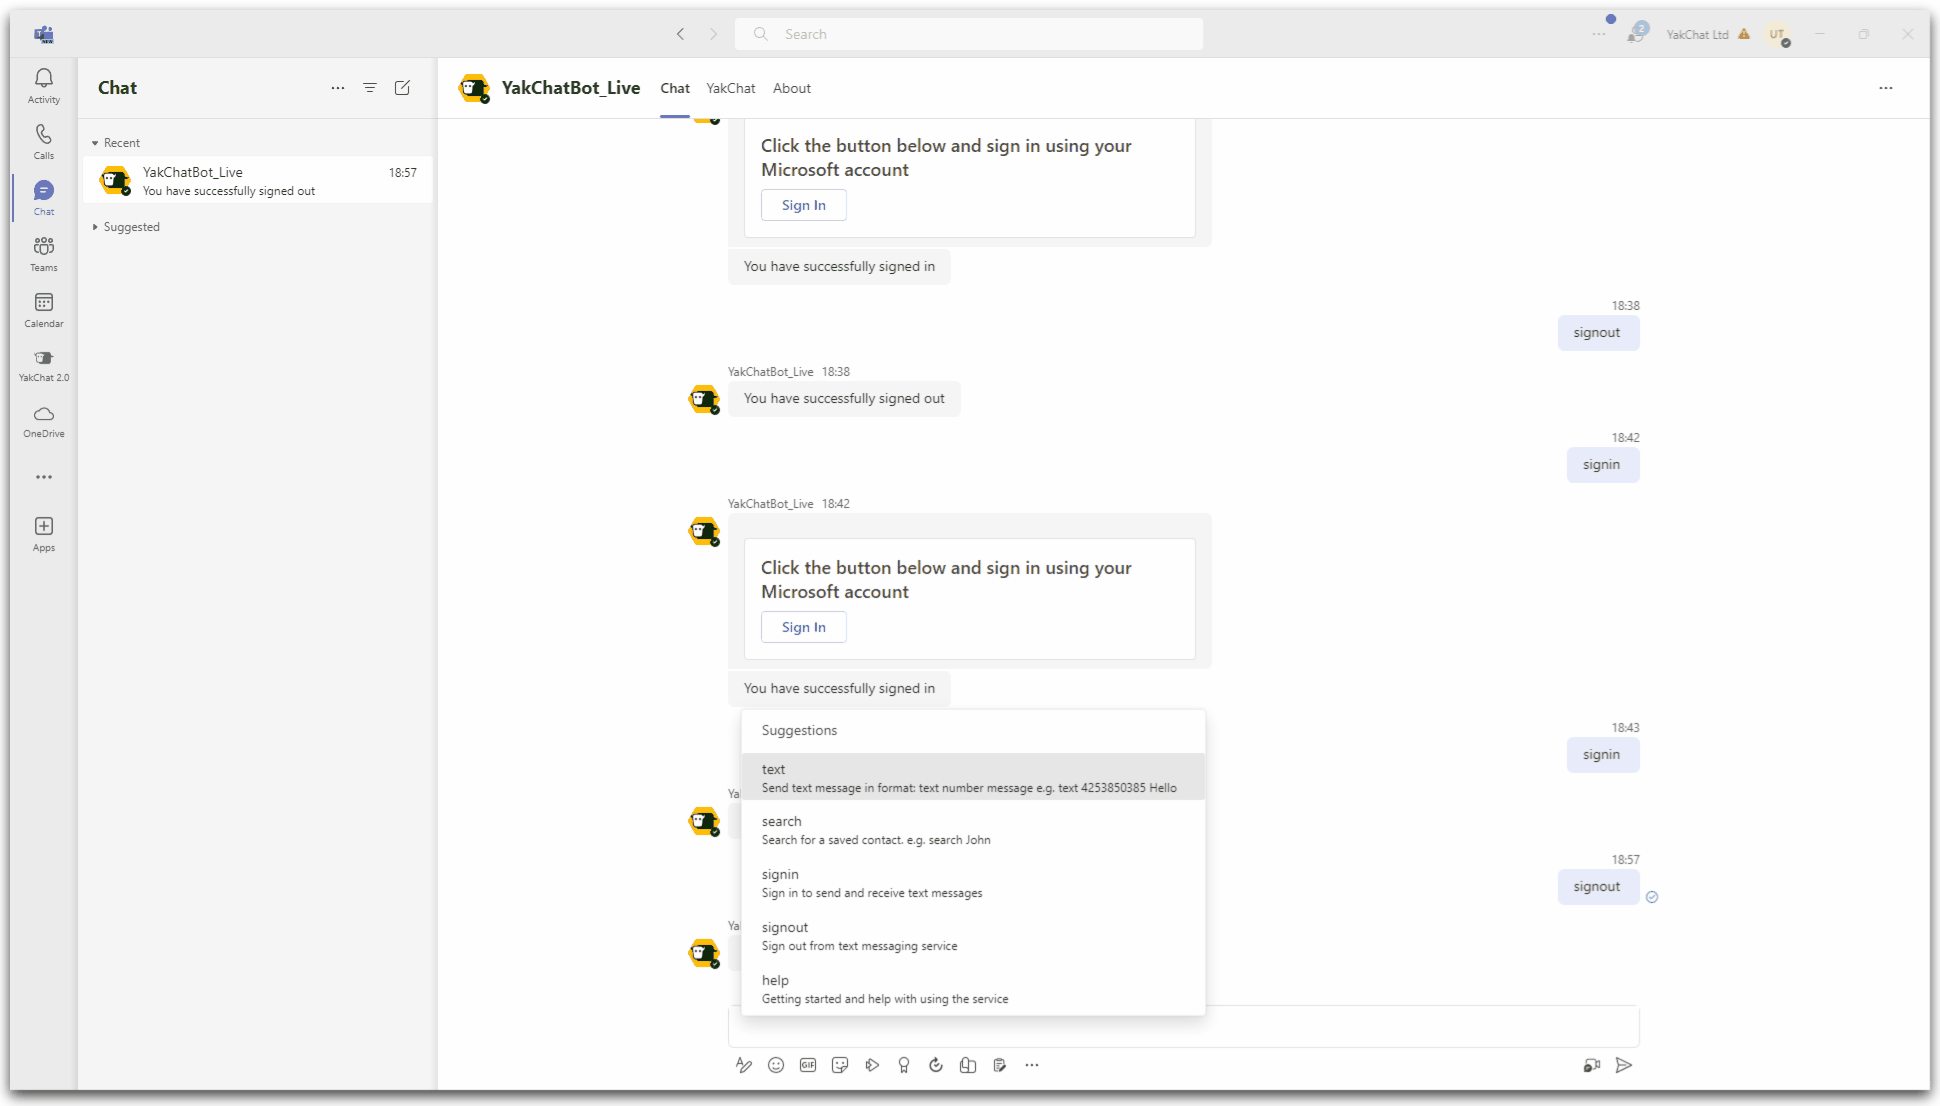Select the 'signout' command suggestion
1940x1106 pixels.
tap(973, 936)
